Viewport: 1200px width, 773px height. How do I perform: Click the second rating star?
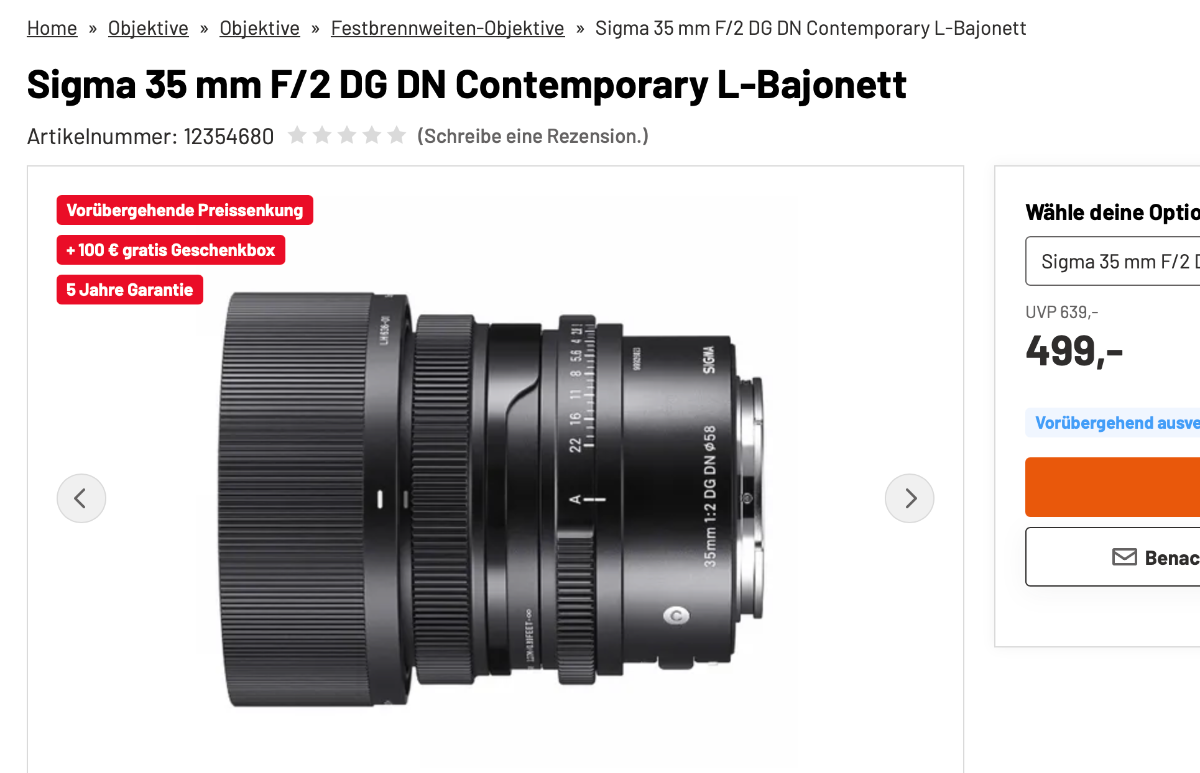[322, 135]
